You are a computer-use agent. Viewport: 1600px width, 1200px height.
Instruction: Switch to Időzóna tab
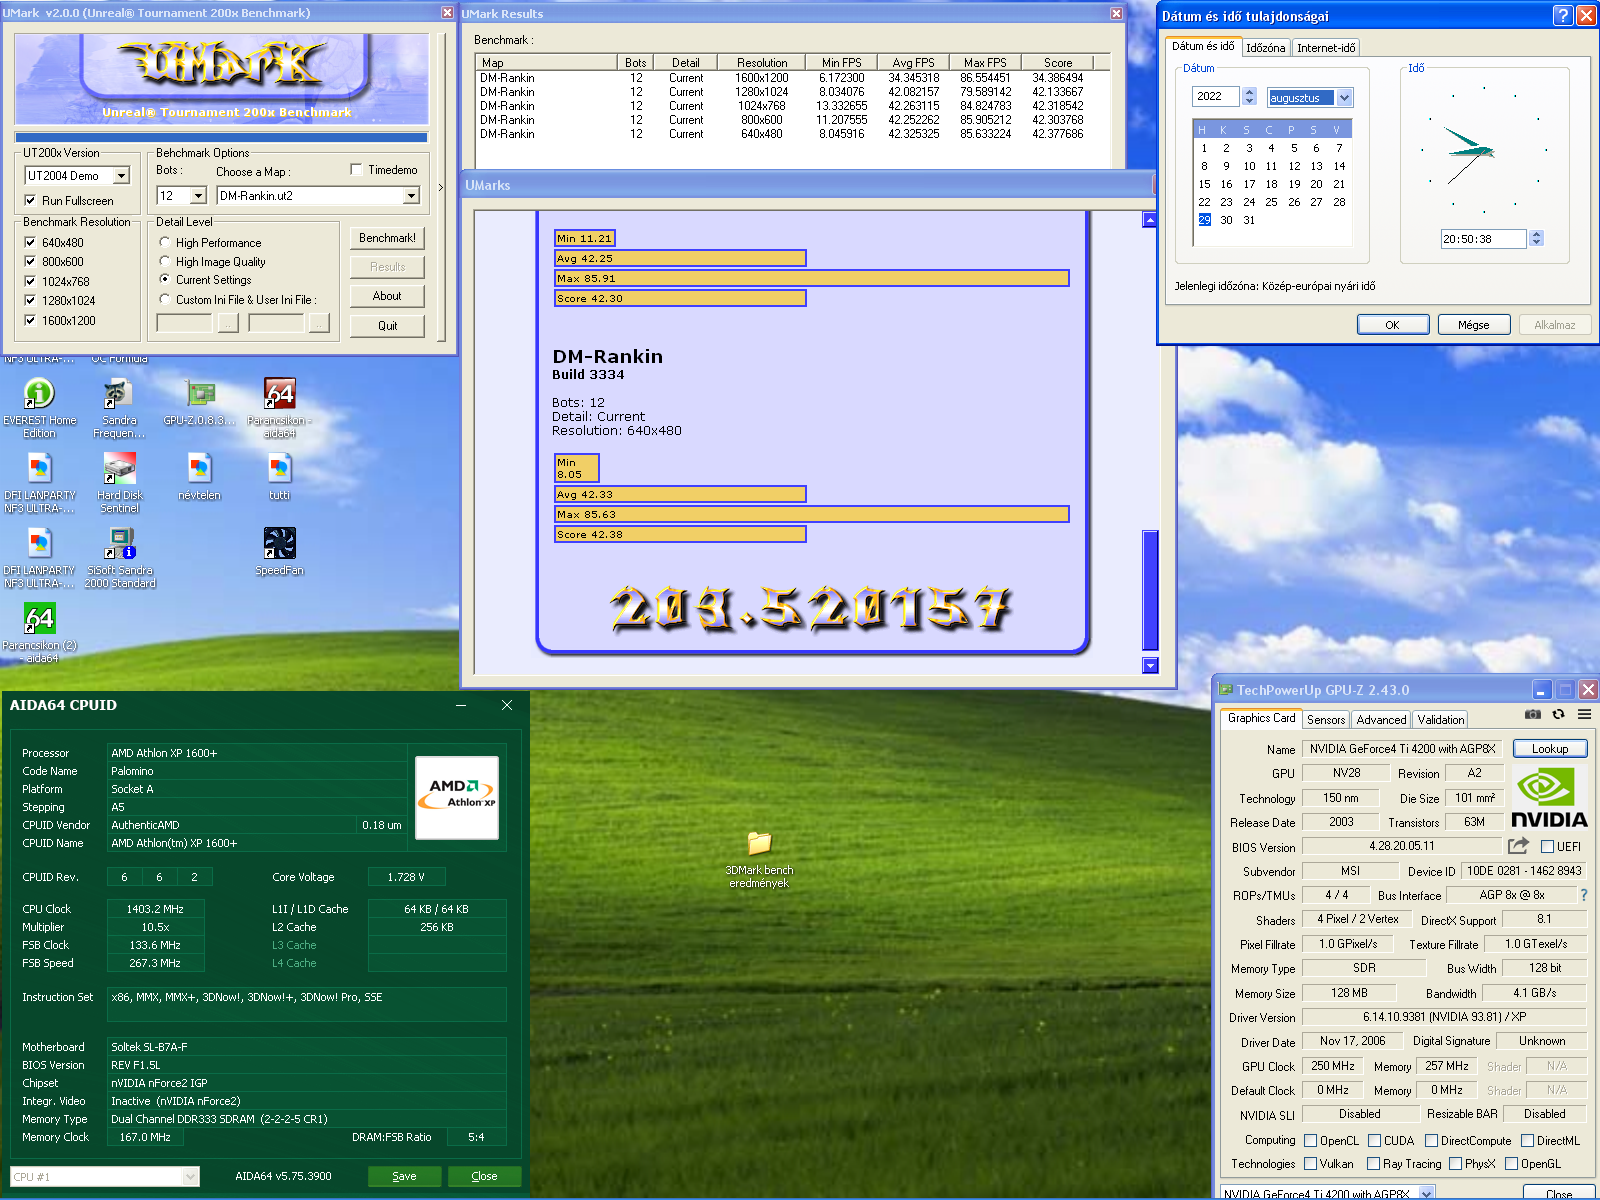[x=1265, y=47]
